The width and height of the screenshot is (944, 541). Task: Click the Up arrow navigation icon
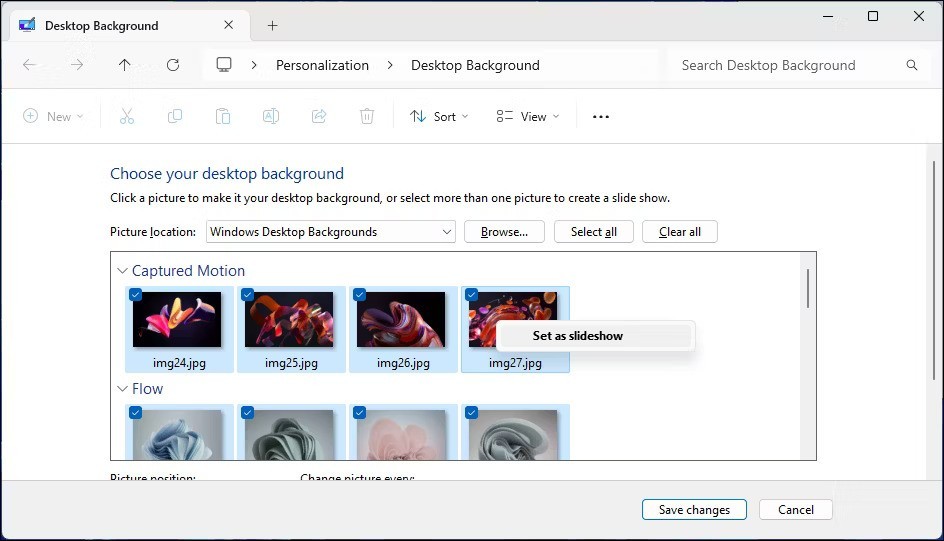tap(124, 65)
